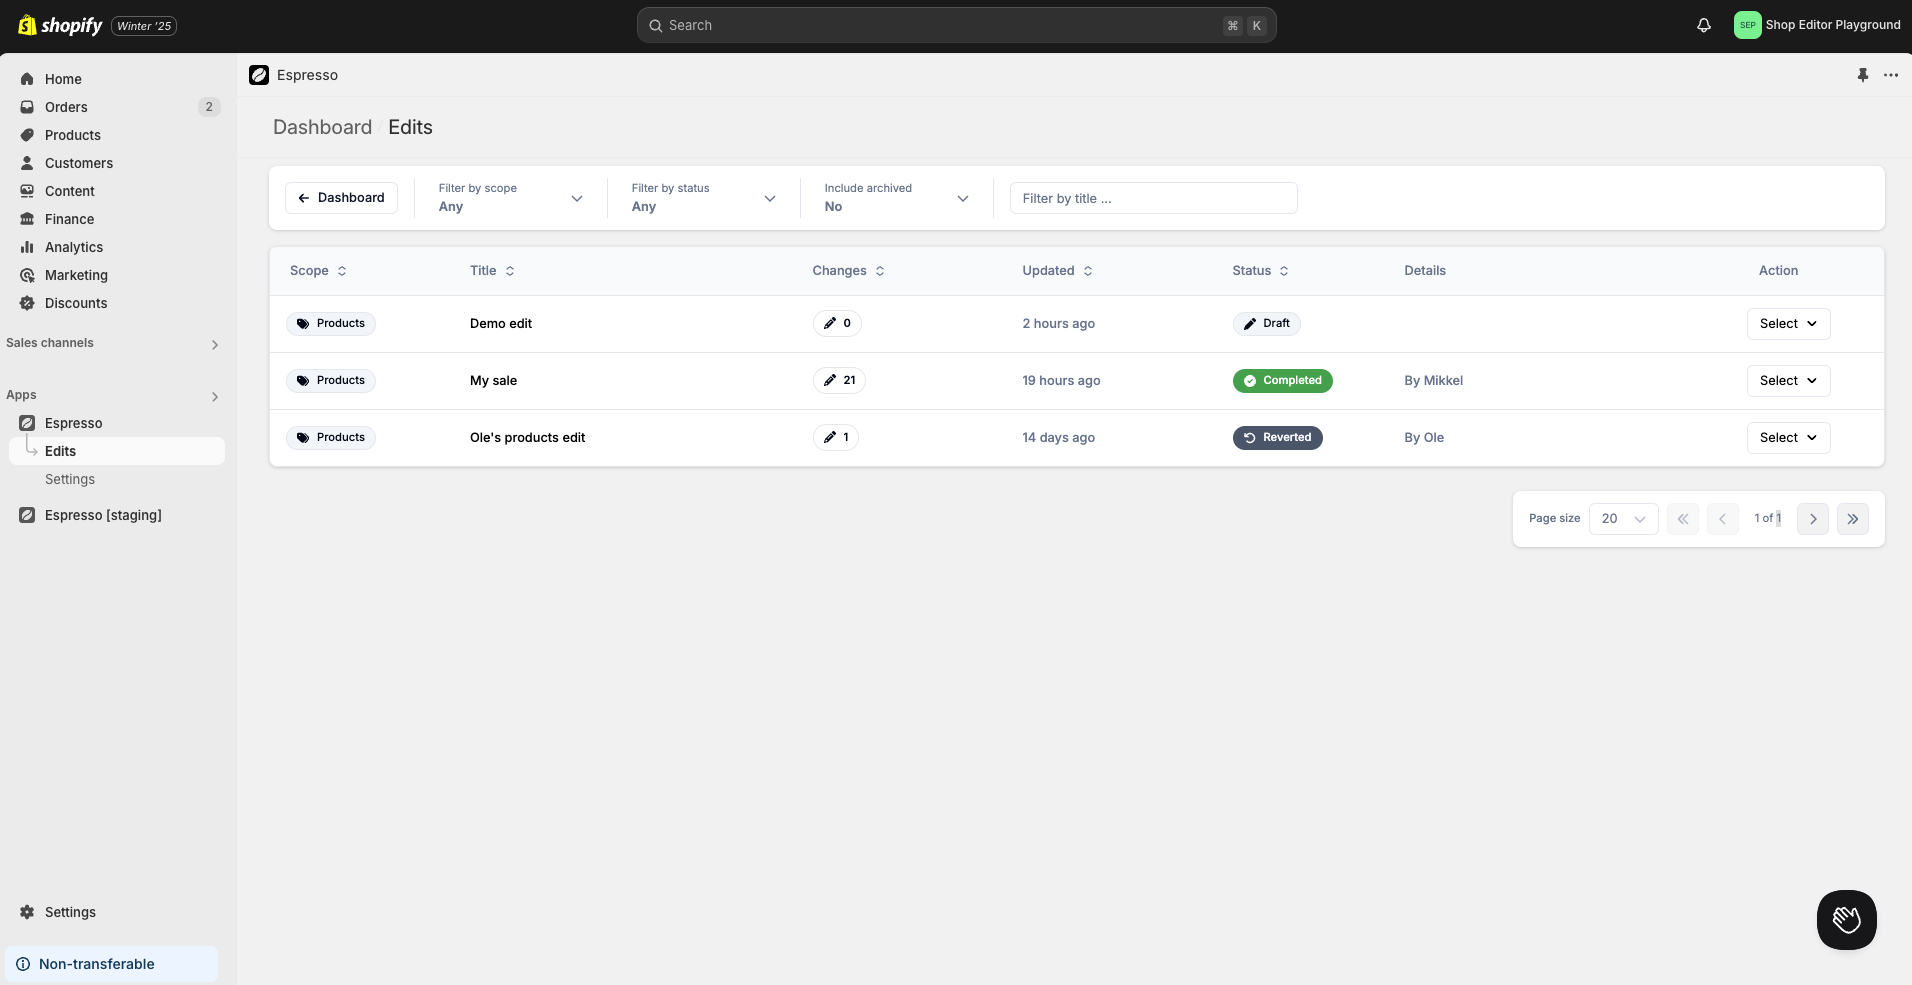Viewport: 1912px width, 985px height.
Task: Open the three-dot more actions menu
Action: coord(1890,75)
